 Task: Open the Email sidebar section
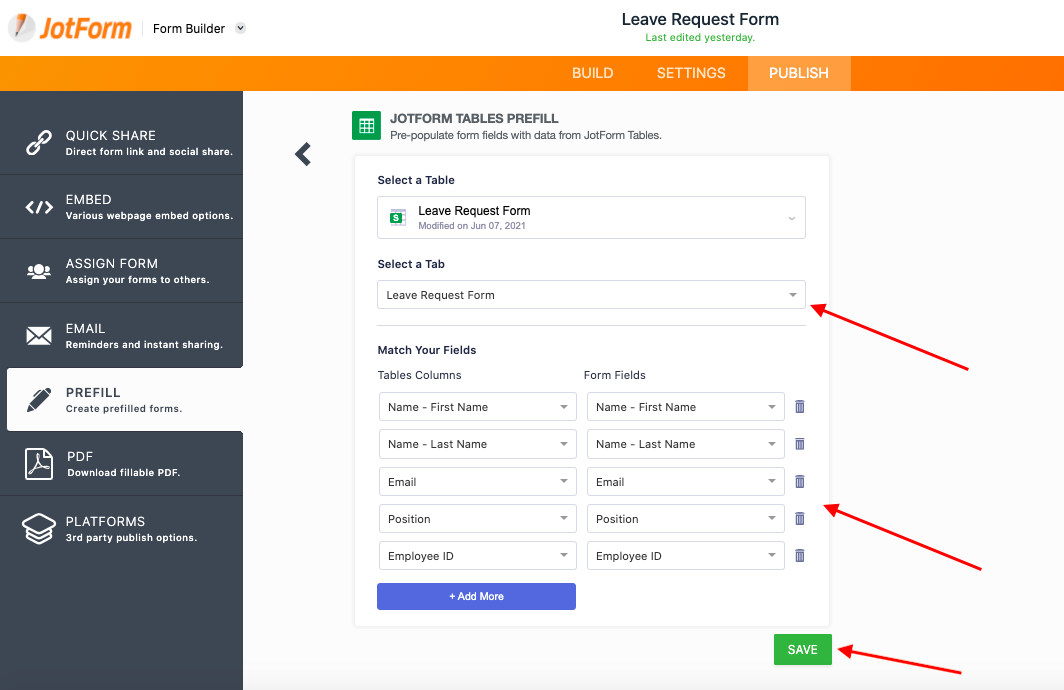click(x=121, y=335)
